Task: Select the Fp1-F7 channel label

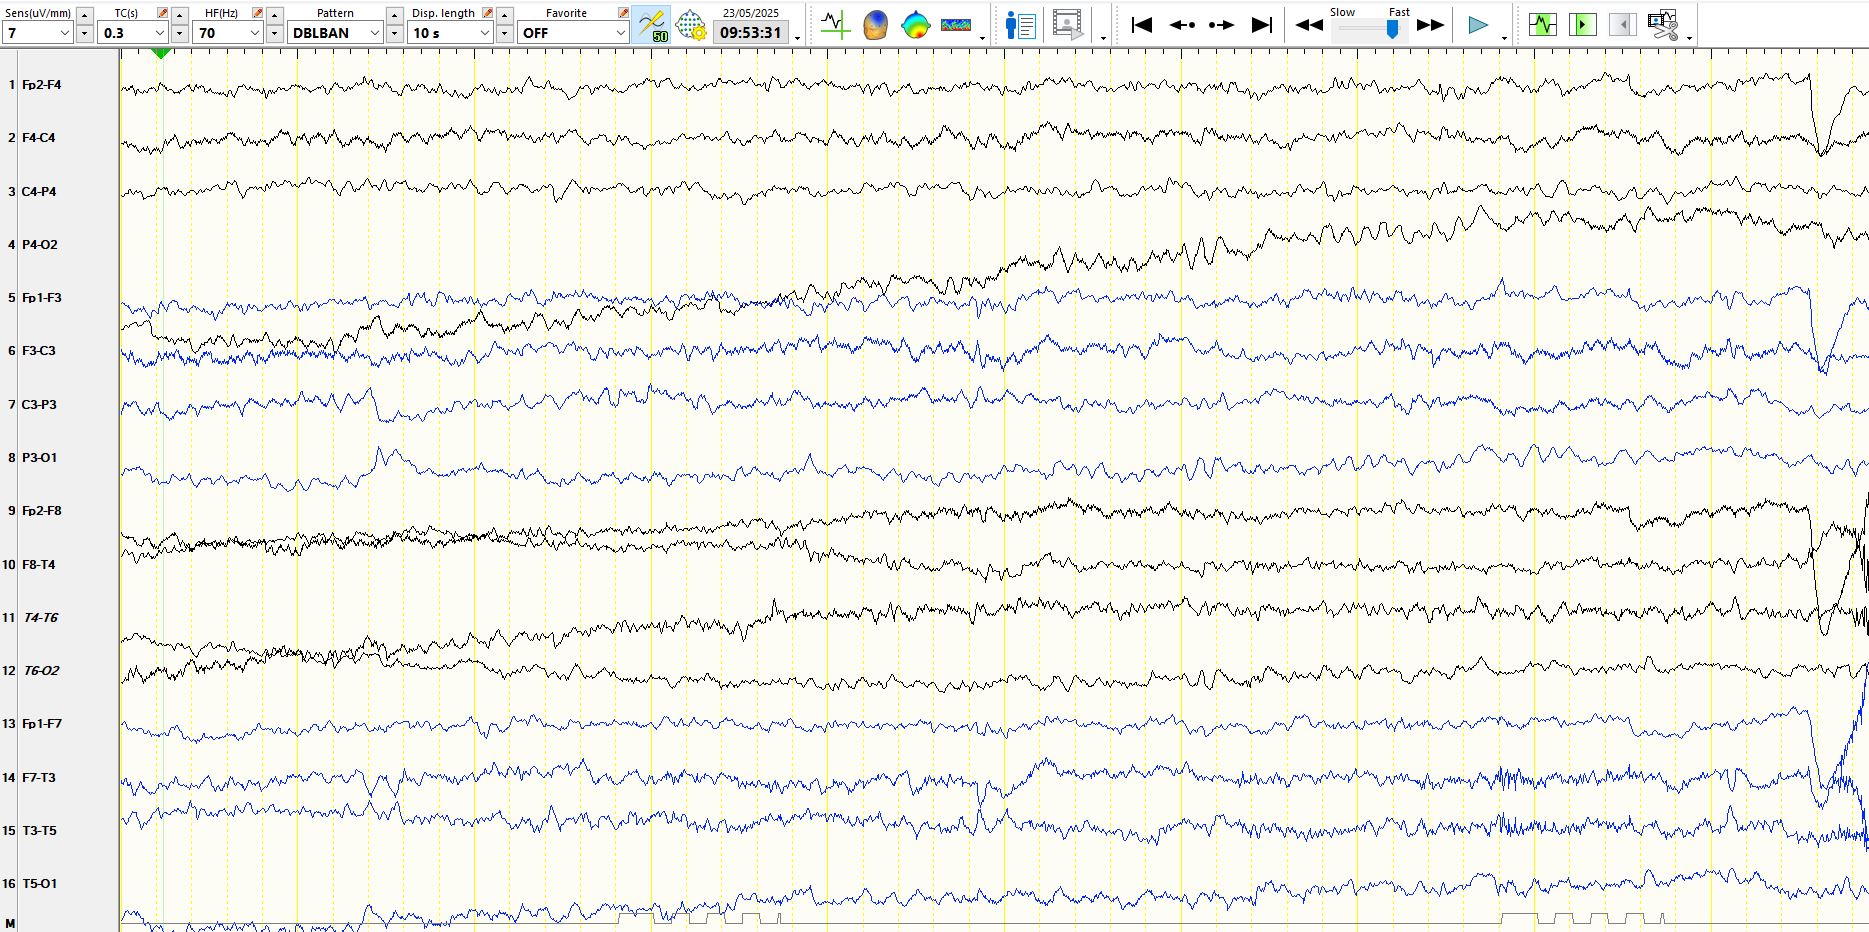Action: (41, 724)
